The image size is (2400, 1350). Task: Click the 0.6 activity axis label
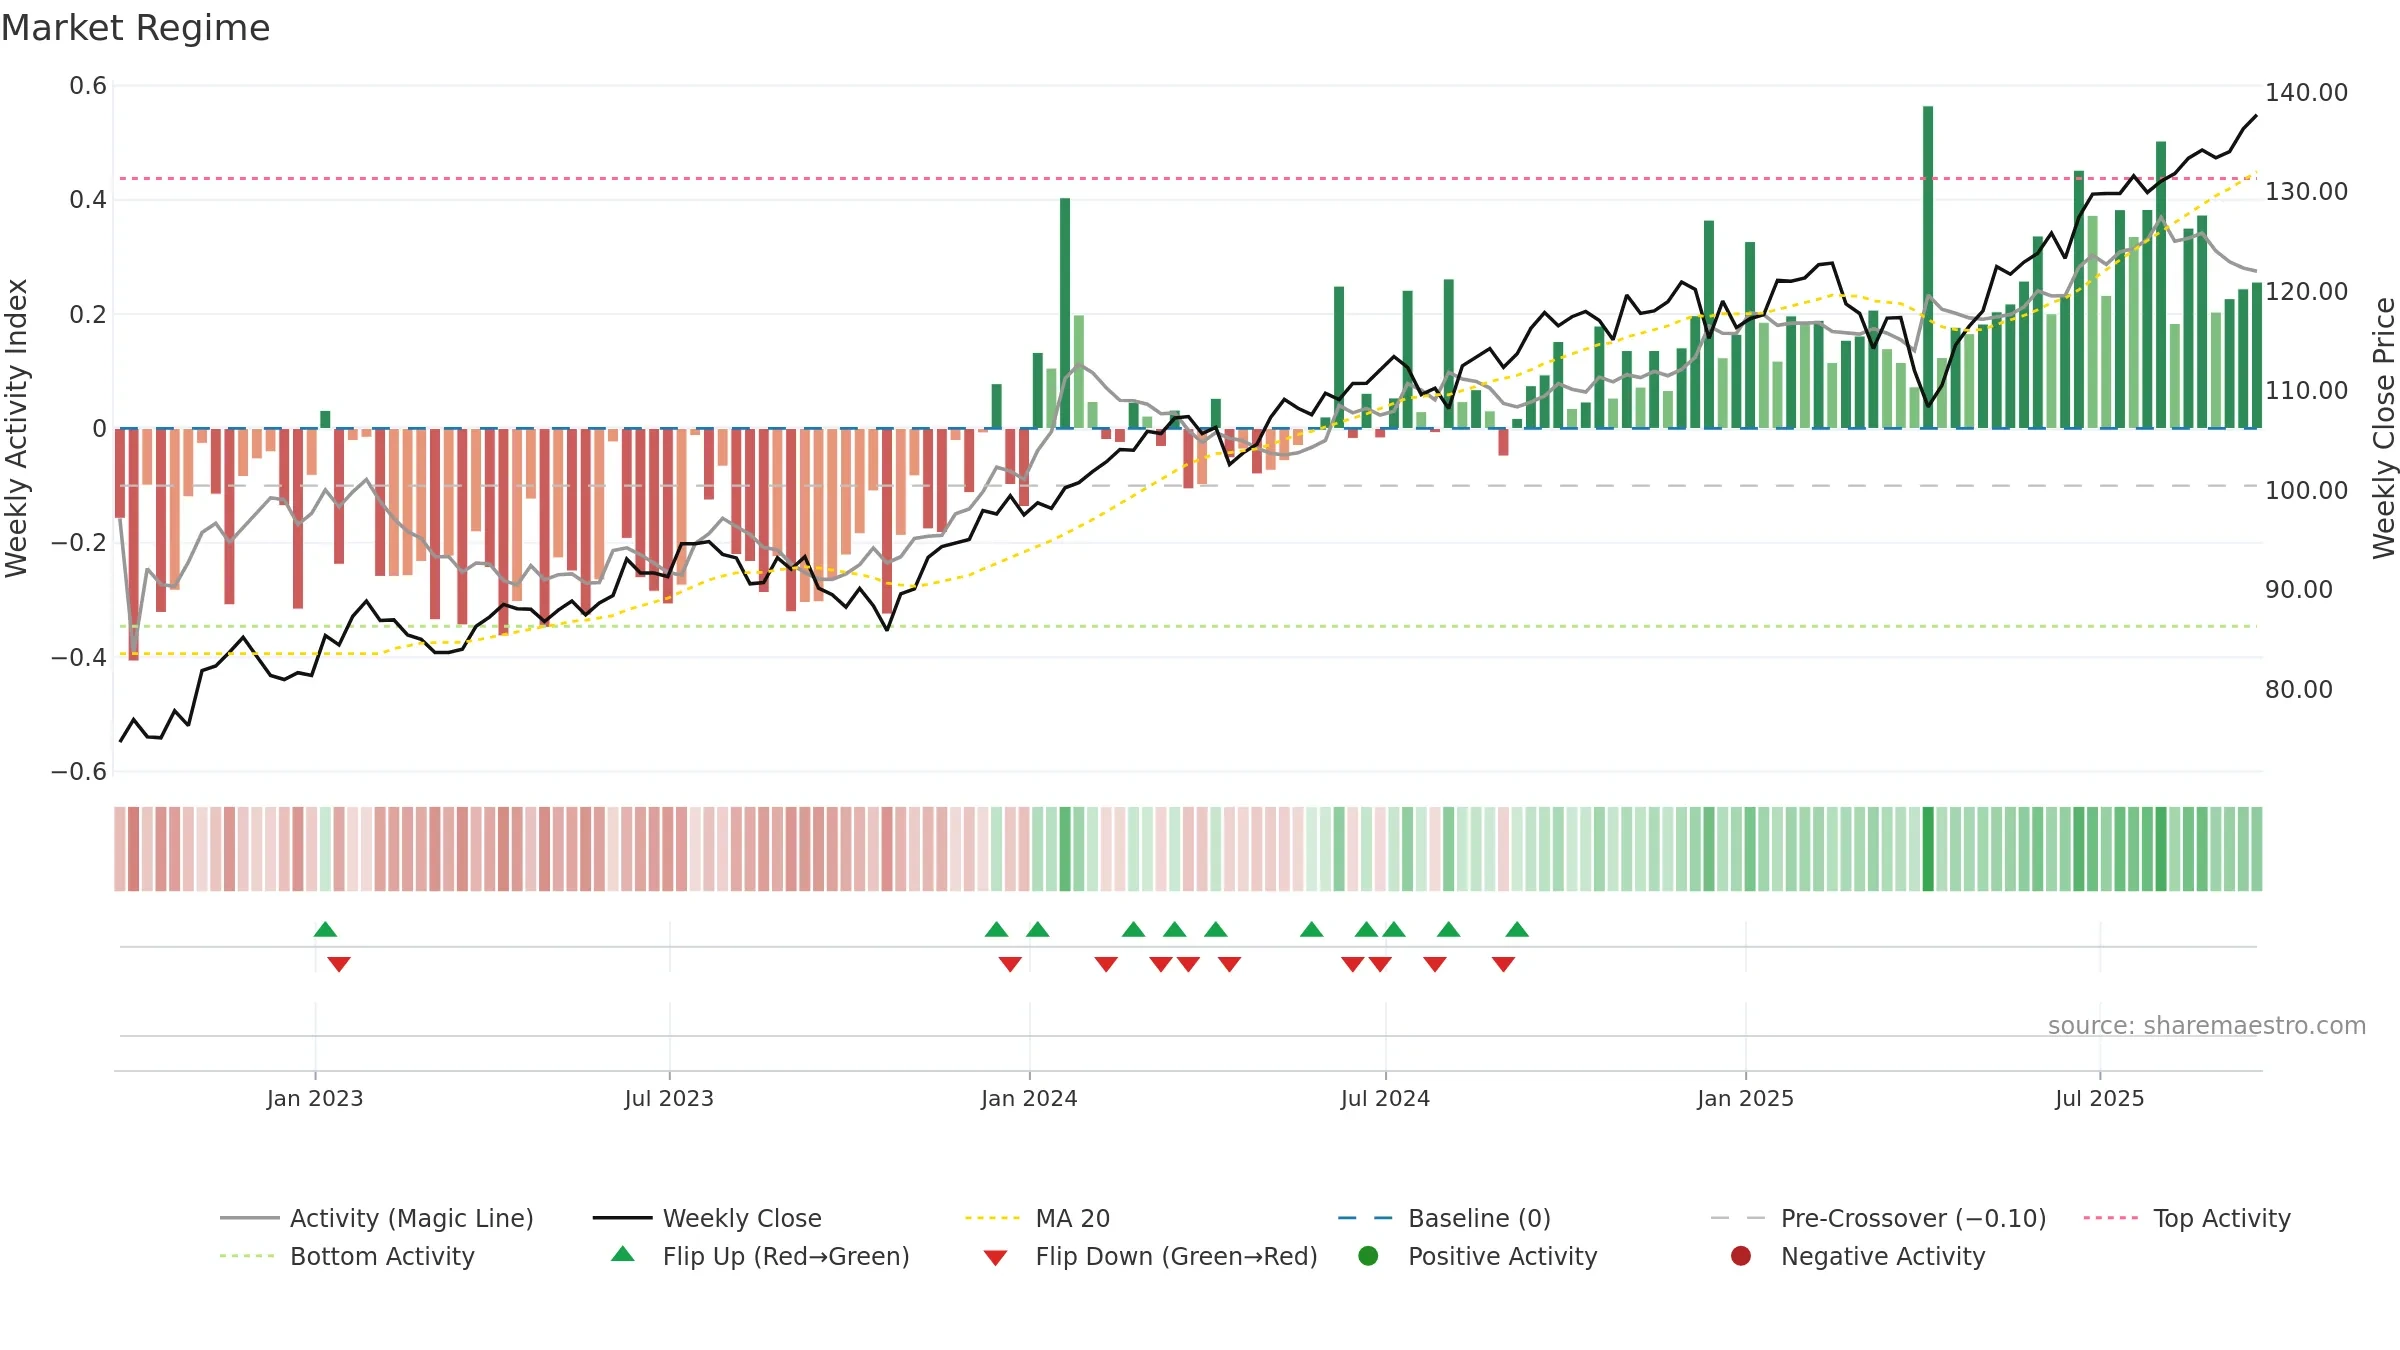[x=88, y=86]
